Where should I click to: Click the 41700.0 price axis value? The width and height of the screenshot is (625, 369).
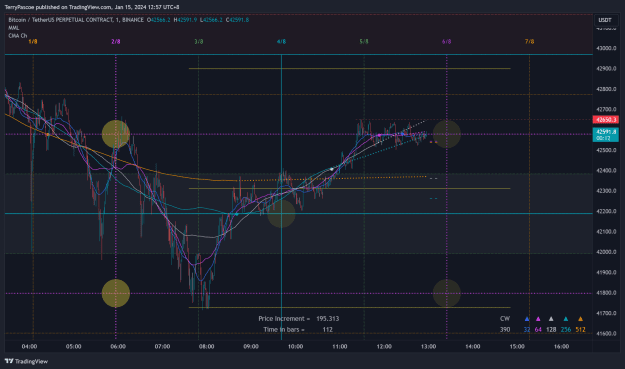pos(606,313)
